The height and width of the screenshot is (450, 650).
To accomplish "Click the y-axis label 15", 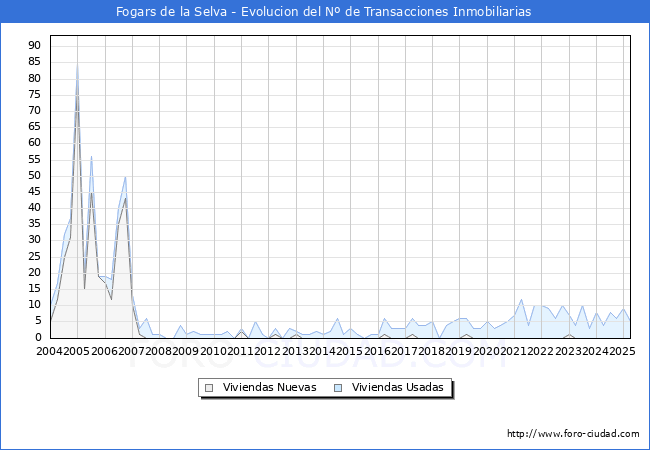I will point(34,288).
